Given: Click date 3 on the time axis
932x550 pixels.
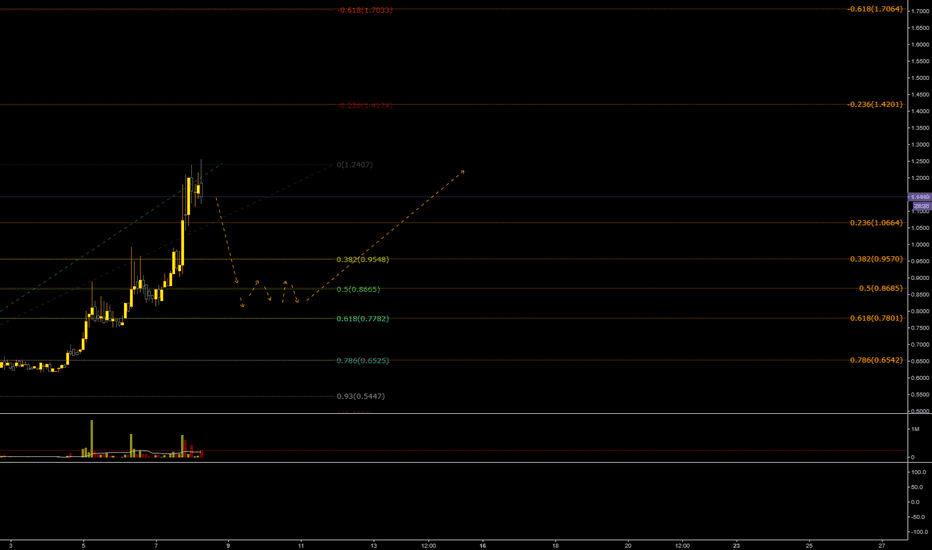Looking at the screenshot, I should (11, 545).
